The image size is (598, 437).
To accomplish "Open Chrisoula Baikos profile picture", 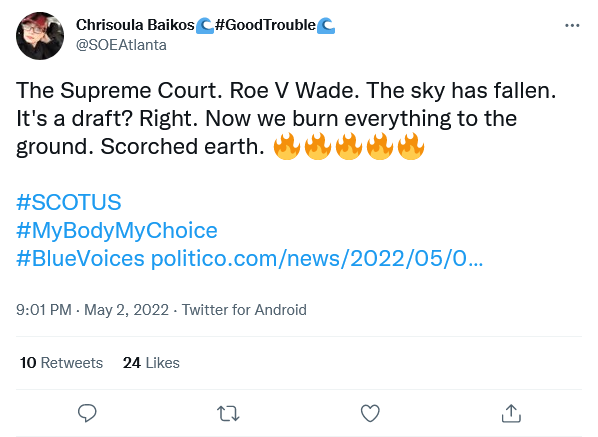I will pos(40,36).
